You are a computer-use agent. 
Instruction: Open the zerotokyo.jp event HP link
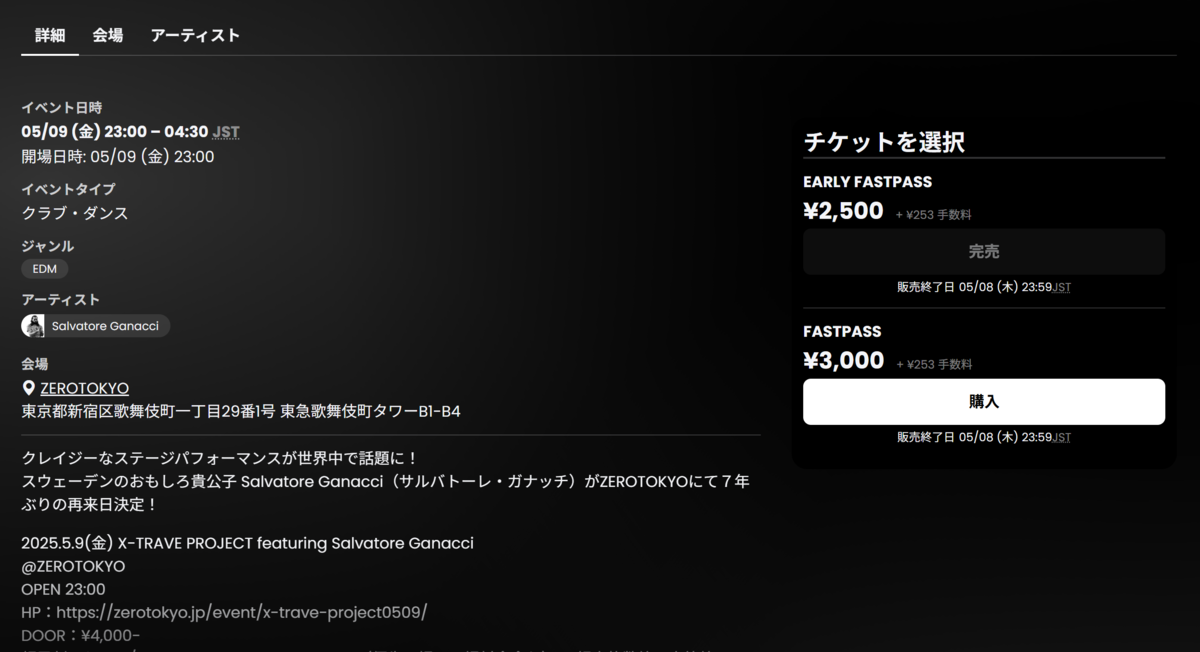click(241, 612)
